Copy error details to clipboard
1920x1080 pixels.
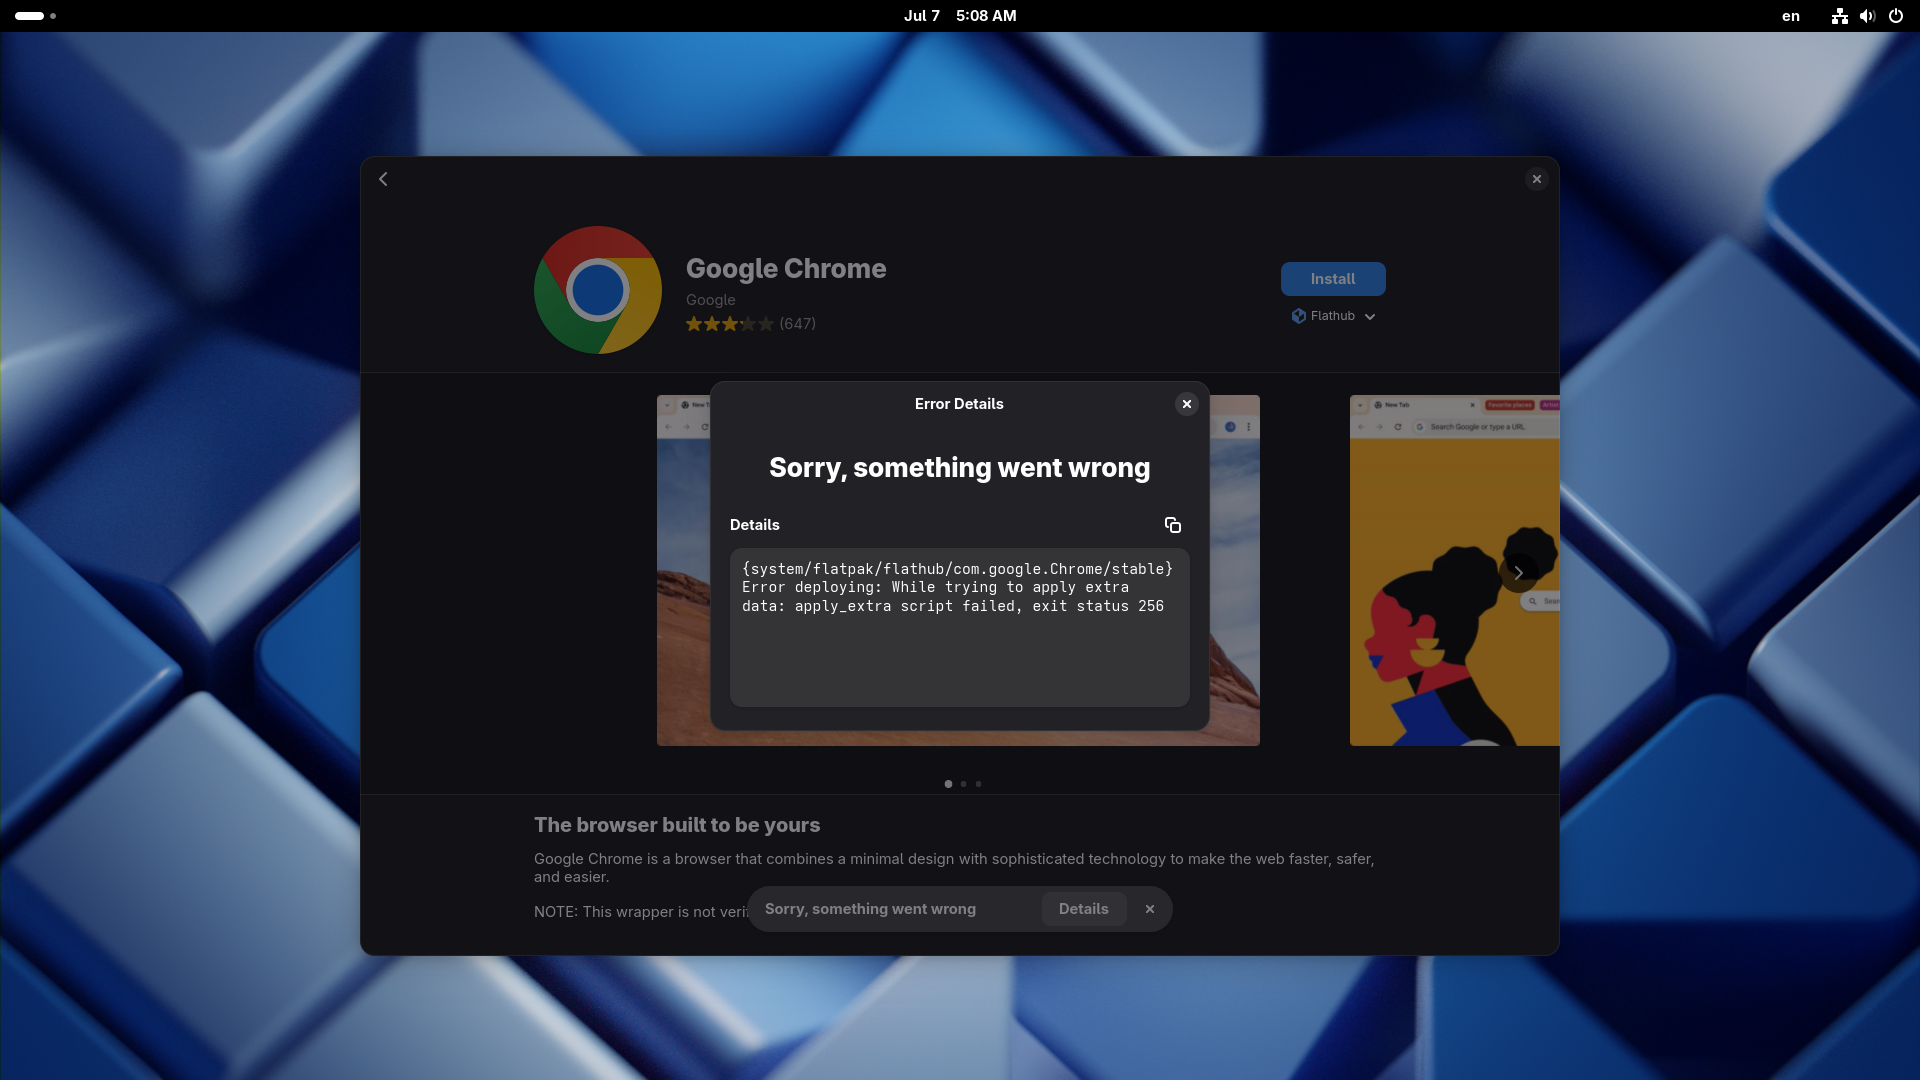(x=1173, y=525)
